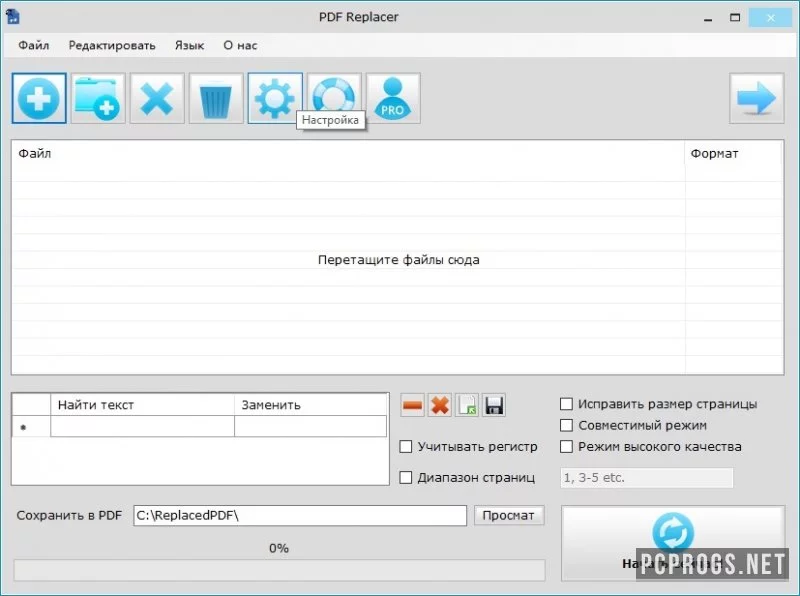Click the PRO user icon

pos(393,98)
